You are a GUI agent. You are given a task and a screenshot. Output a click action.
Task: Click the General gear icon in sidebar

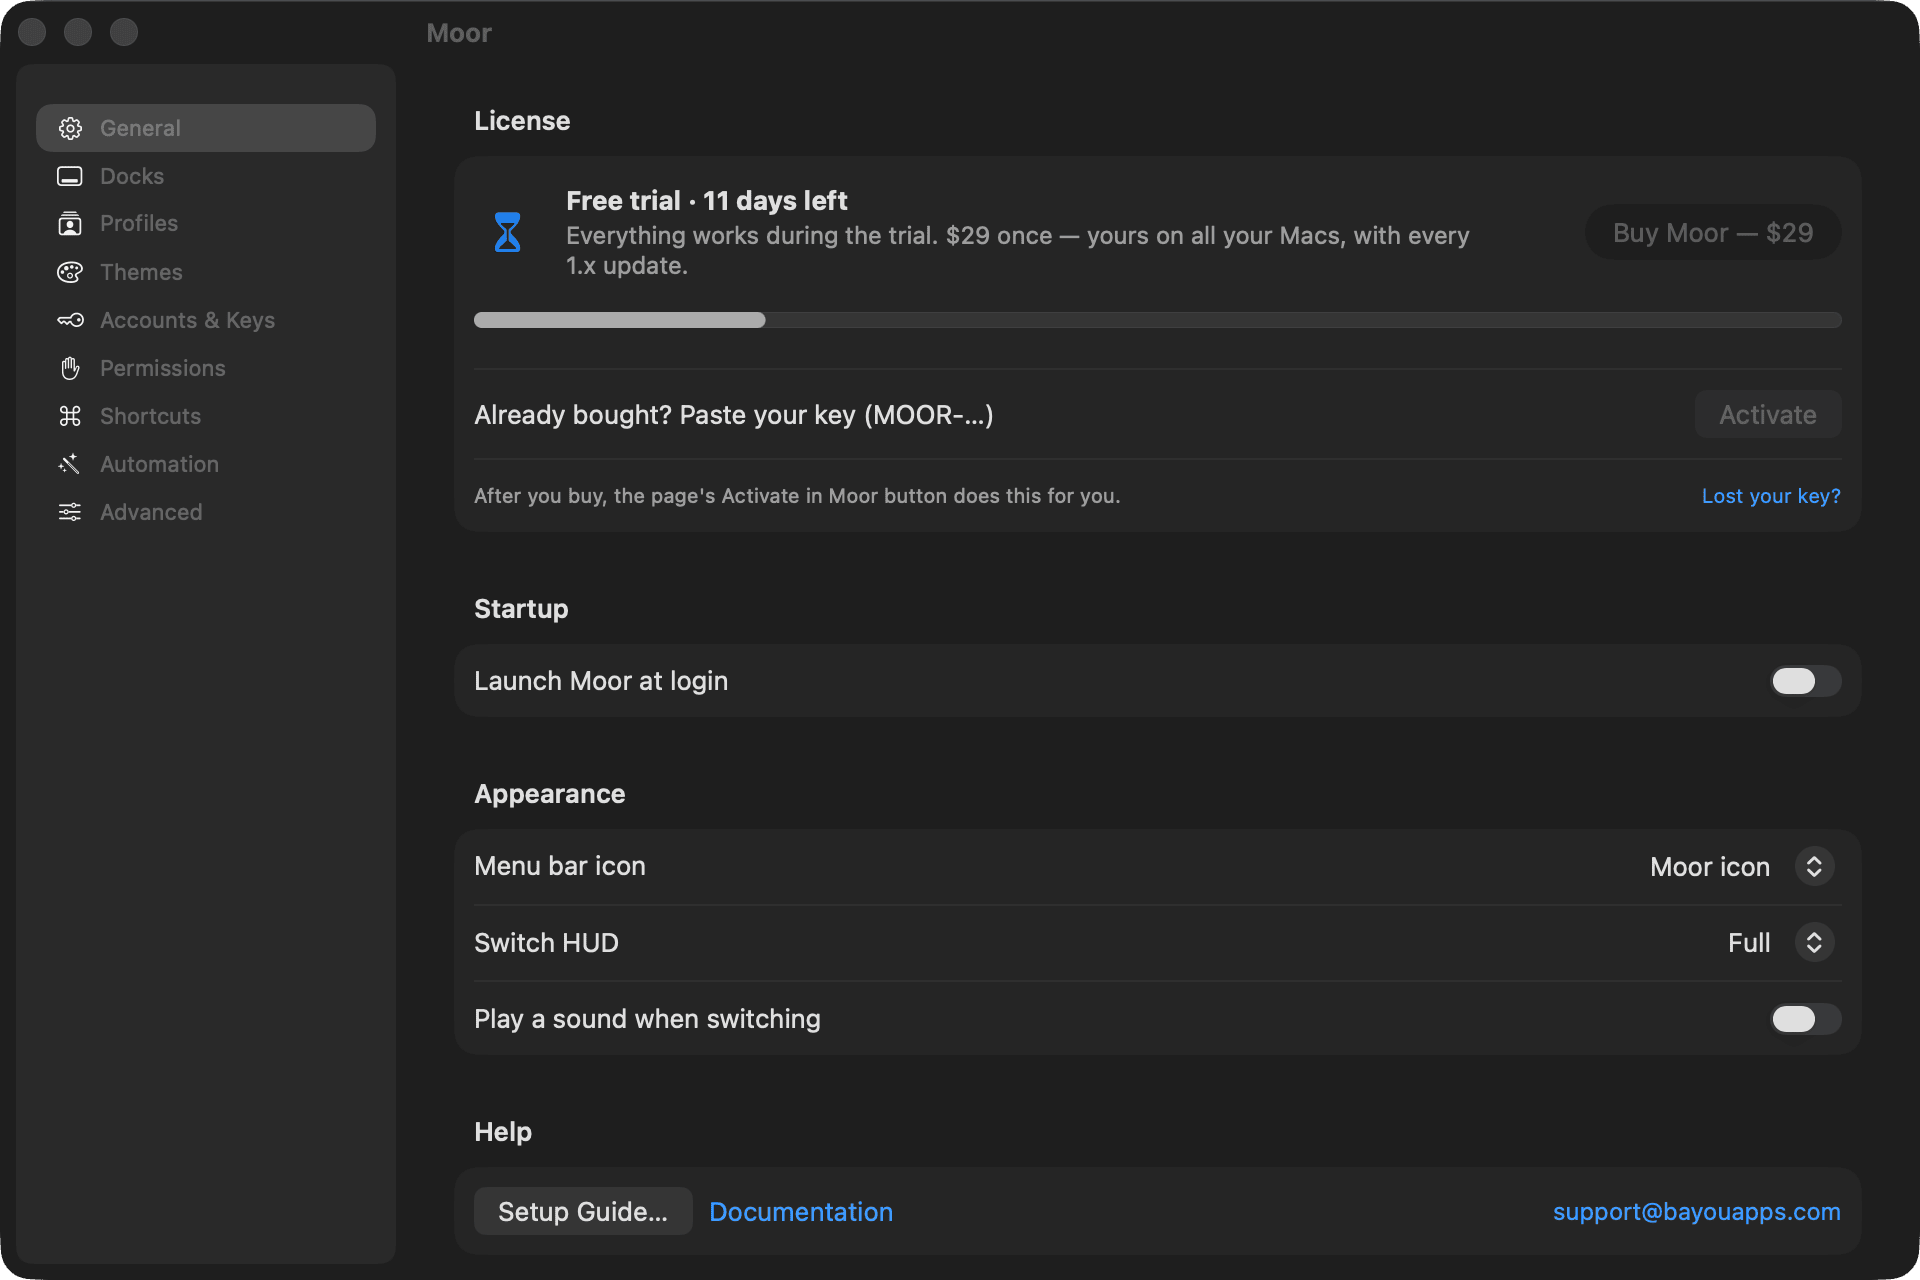point(70,128)
